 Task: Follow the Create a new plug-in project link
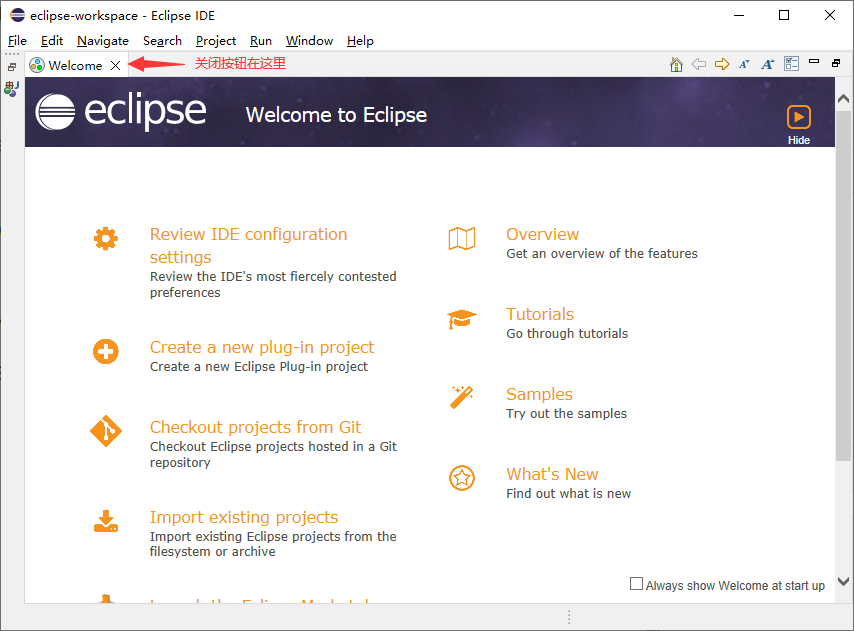pos(262,347)
